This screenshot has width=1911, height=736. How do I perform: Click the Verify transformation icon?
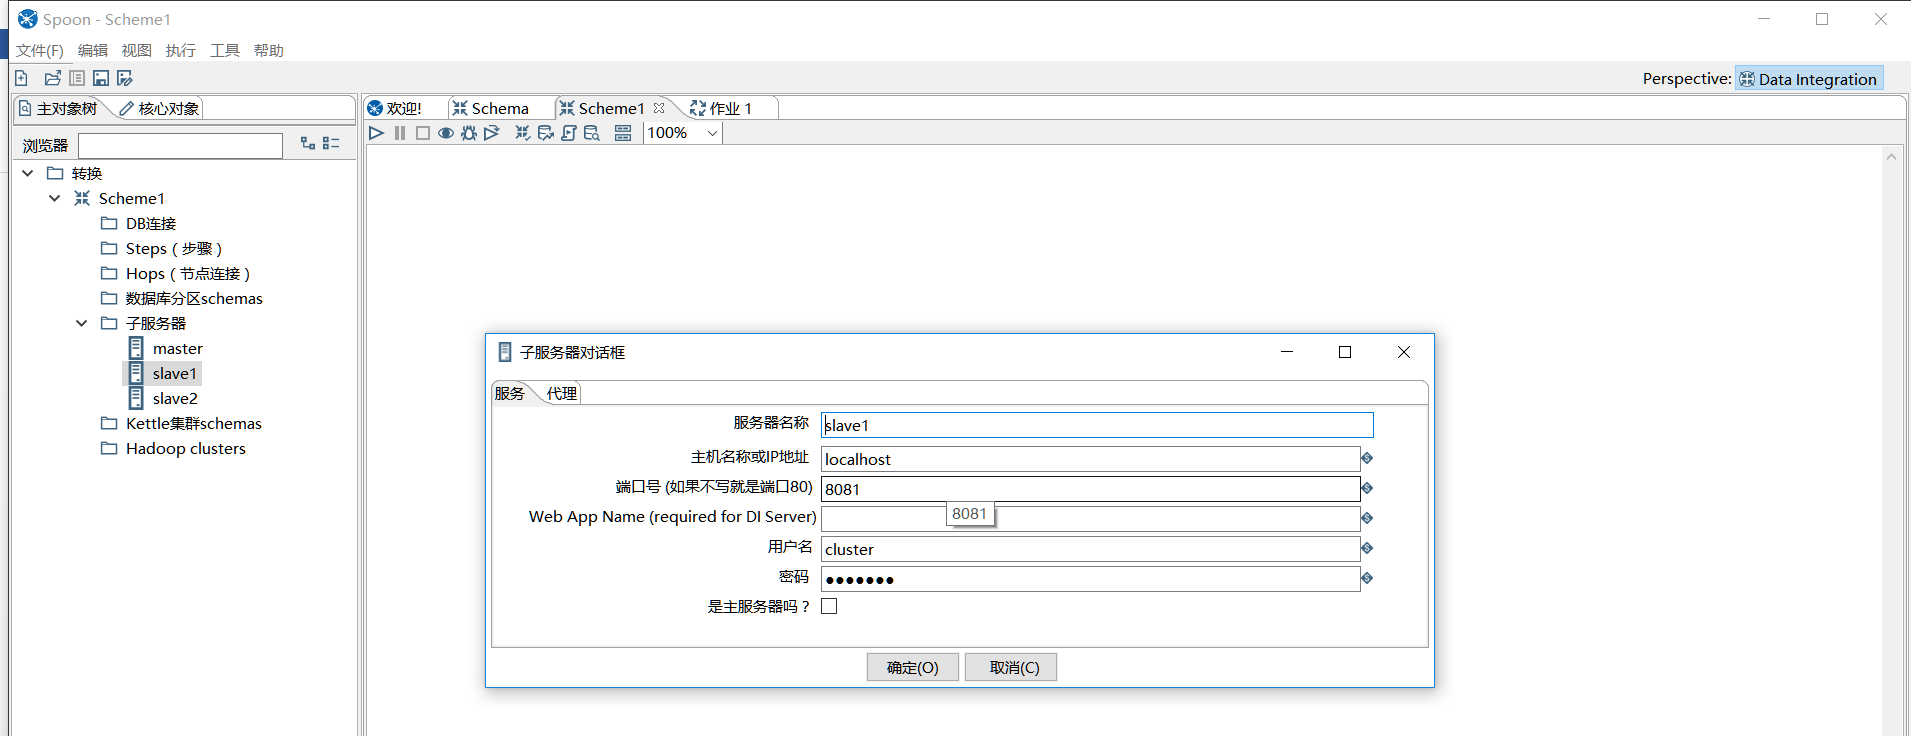pyautogui.click(x=522, y=133)
